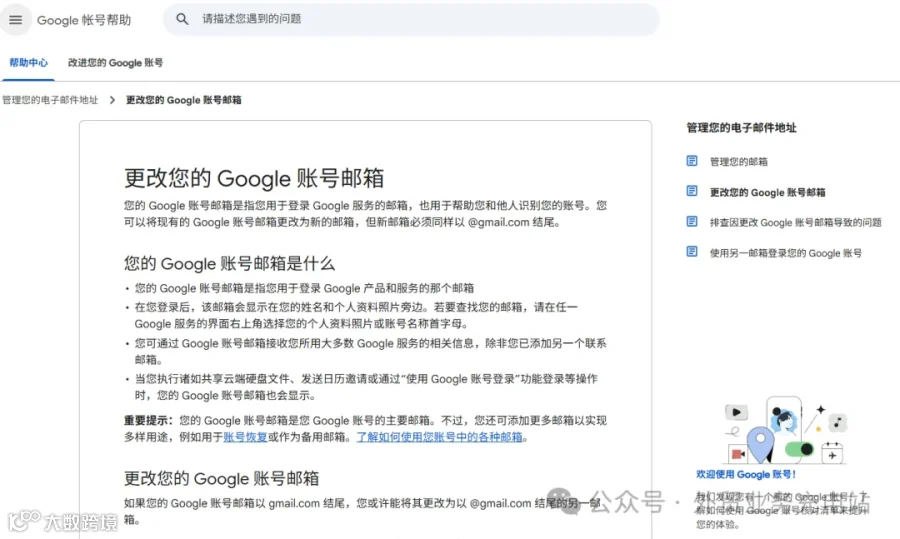Open sidebar article 管理您的邮箱

tap(739, 162)
